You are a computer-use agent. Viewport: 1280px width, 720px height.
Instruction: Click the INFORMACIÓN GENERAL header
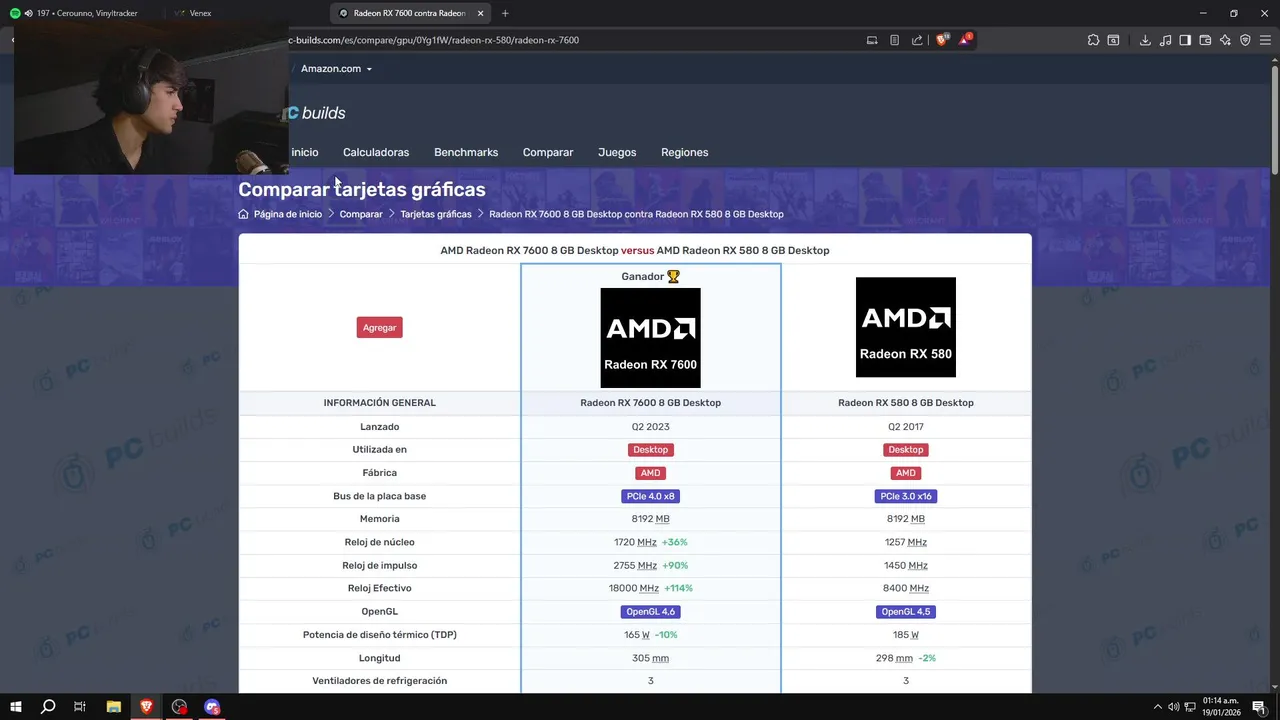pos(379,403)
